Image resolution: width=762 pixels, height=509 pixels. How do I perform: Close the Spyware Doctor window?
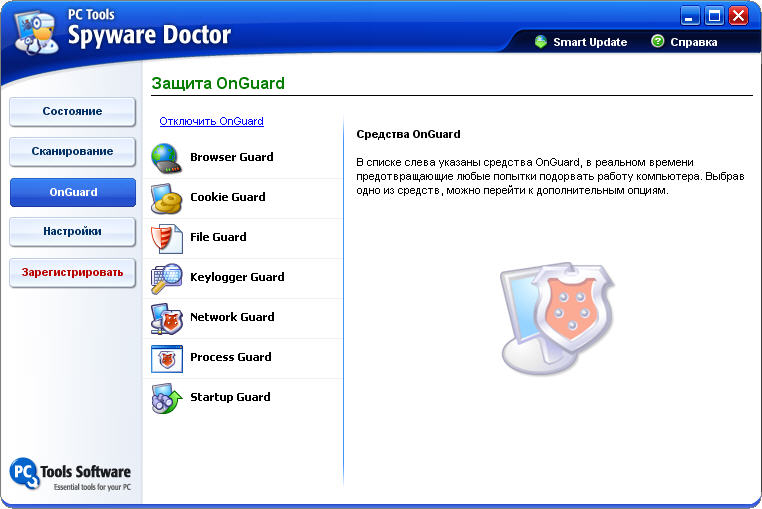click(x=739, y=16)
